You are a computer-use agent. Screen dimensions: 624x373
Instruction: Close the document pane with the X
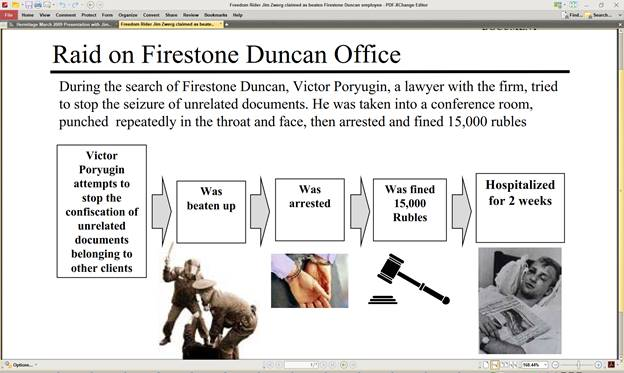tap(620, 25)
